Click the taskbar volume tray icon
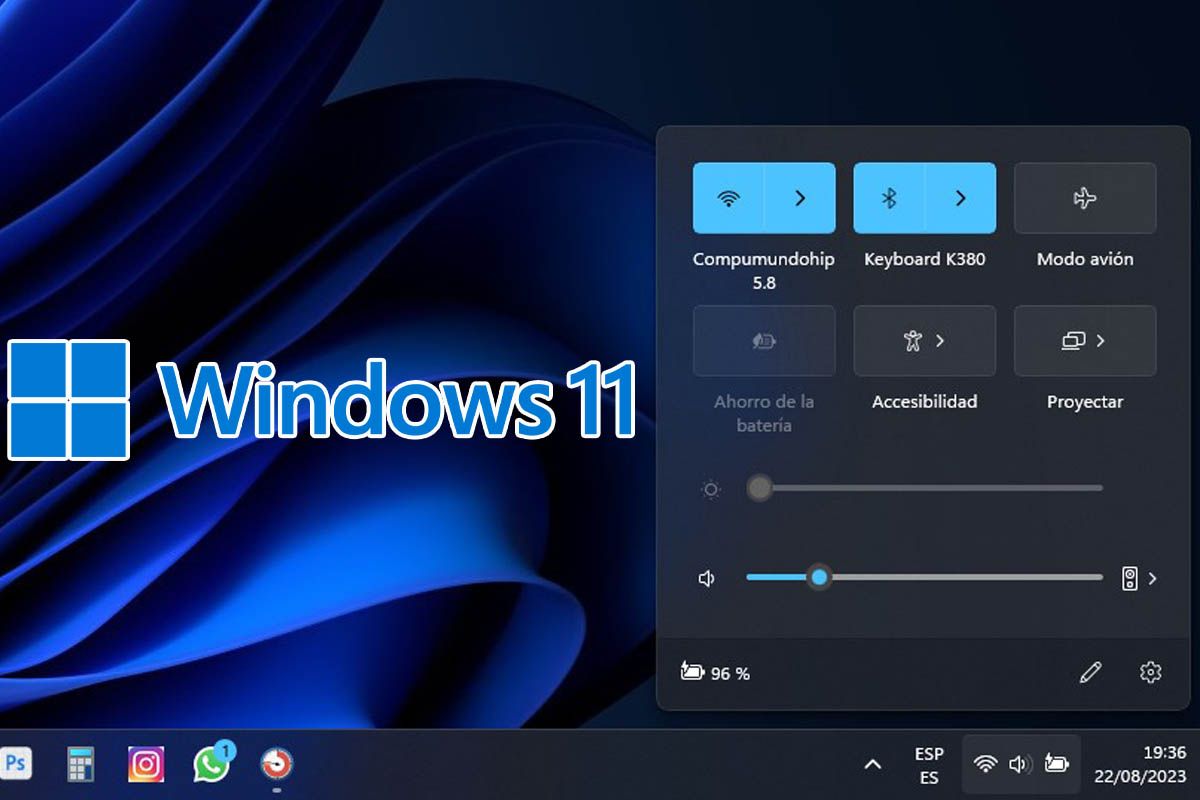Viewport: 1200px width, 800px height. 1020,765
